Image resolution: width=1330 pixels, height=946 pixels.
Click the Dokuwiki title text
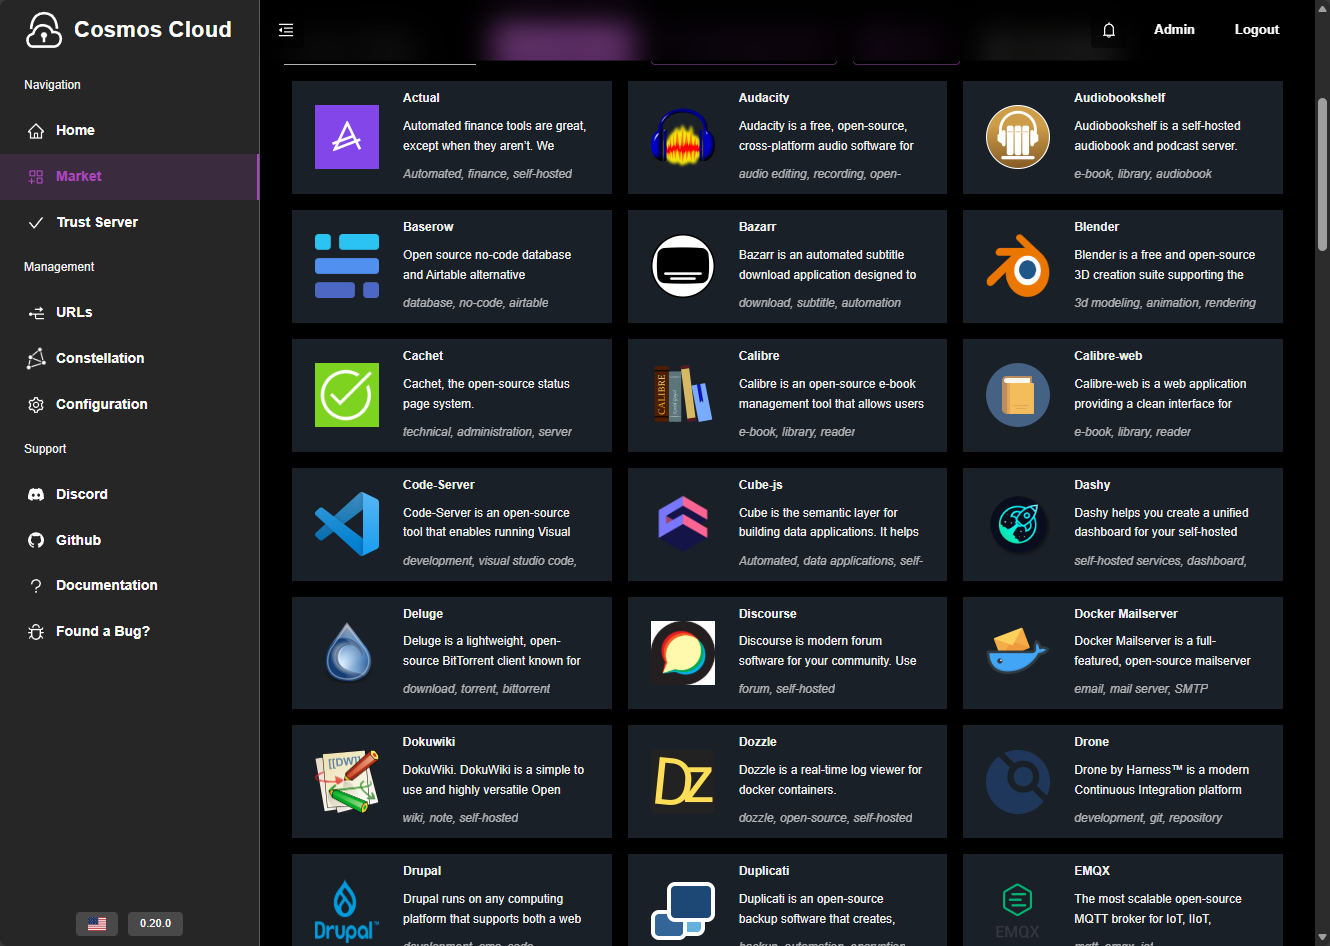429,742
